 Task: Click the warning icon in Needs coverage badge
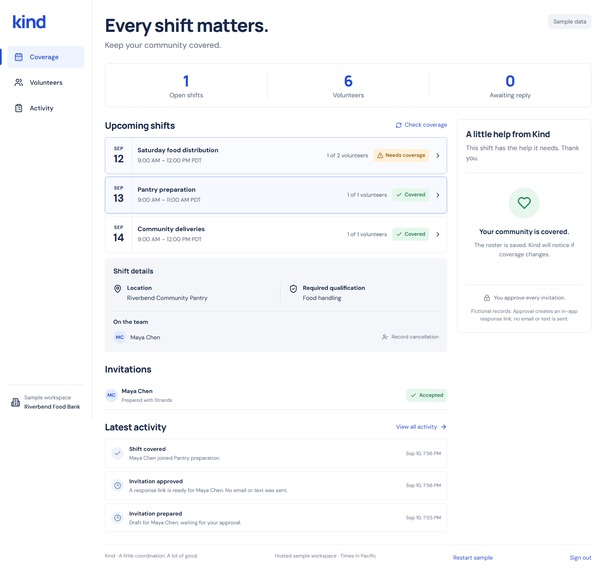(380, 155)
